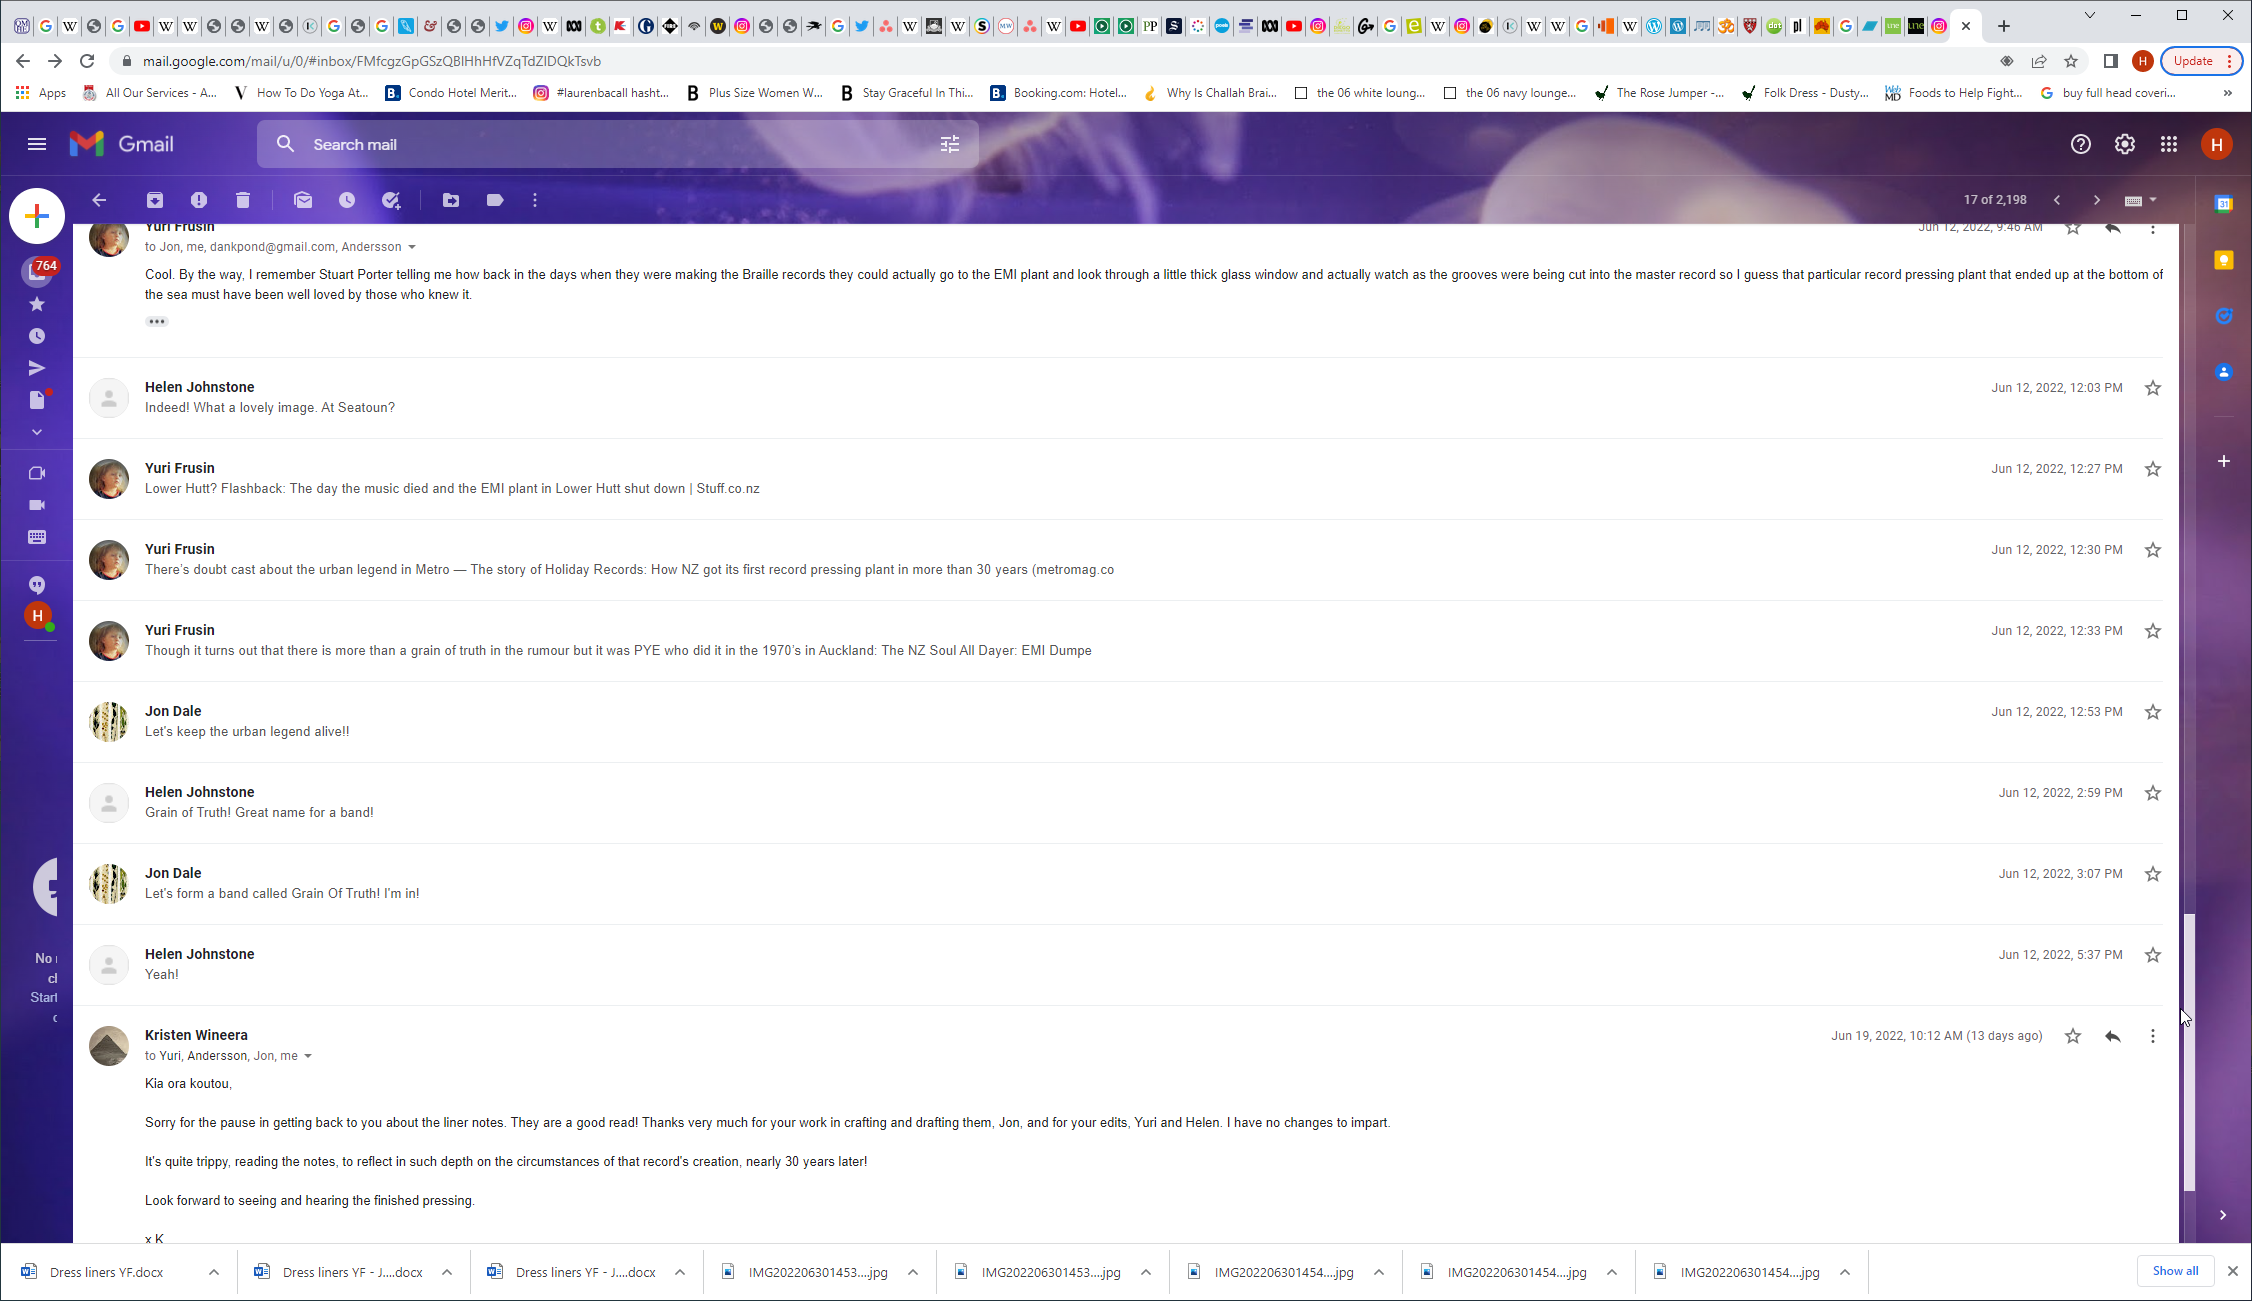The width and height of the screenshot is (2252, 1301).
Task: Open Google Keep side panel
Action: tap(2224, 260)
